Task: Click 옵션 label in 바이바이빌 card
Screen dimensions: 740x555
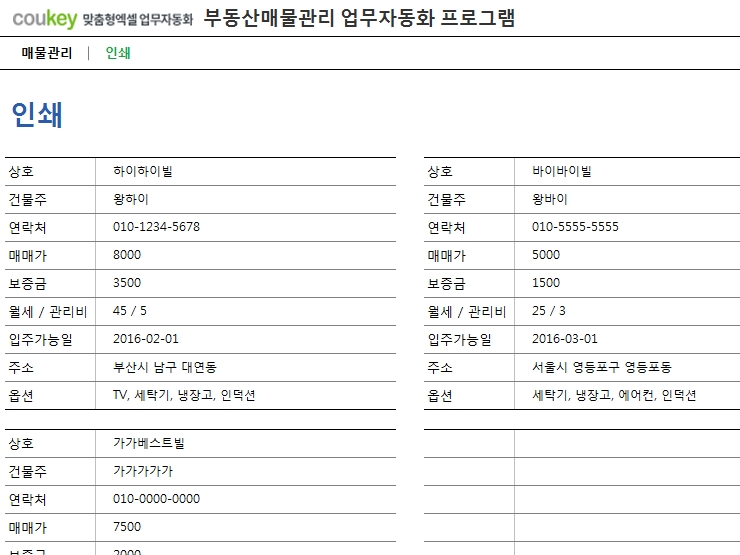Action: (x=440, y=395)
